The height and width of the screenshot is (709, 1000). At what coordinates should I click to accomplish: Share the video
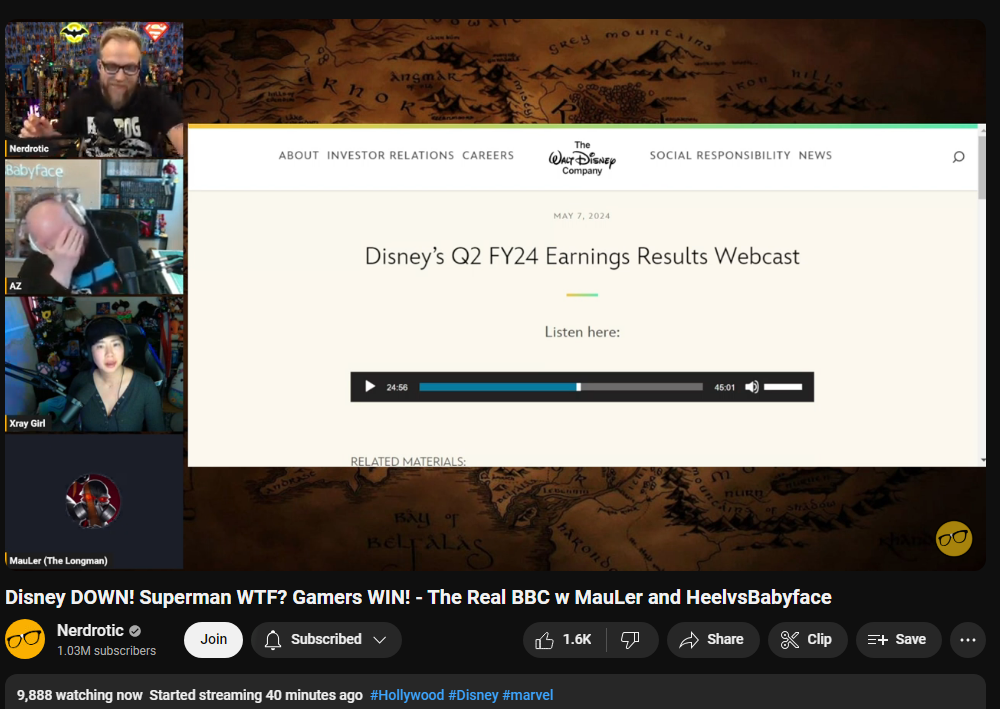coord(712,640)
